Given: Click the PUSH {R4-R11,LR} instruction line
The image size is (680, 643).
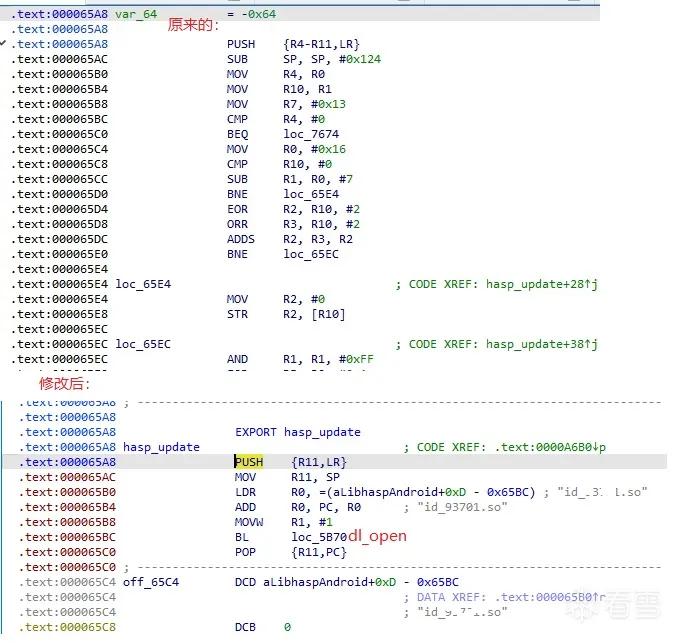Looking at the screenshot, I should coord(293,44).
